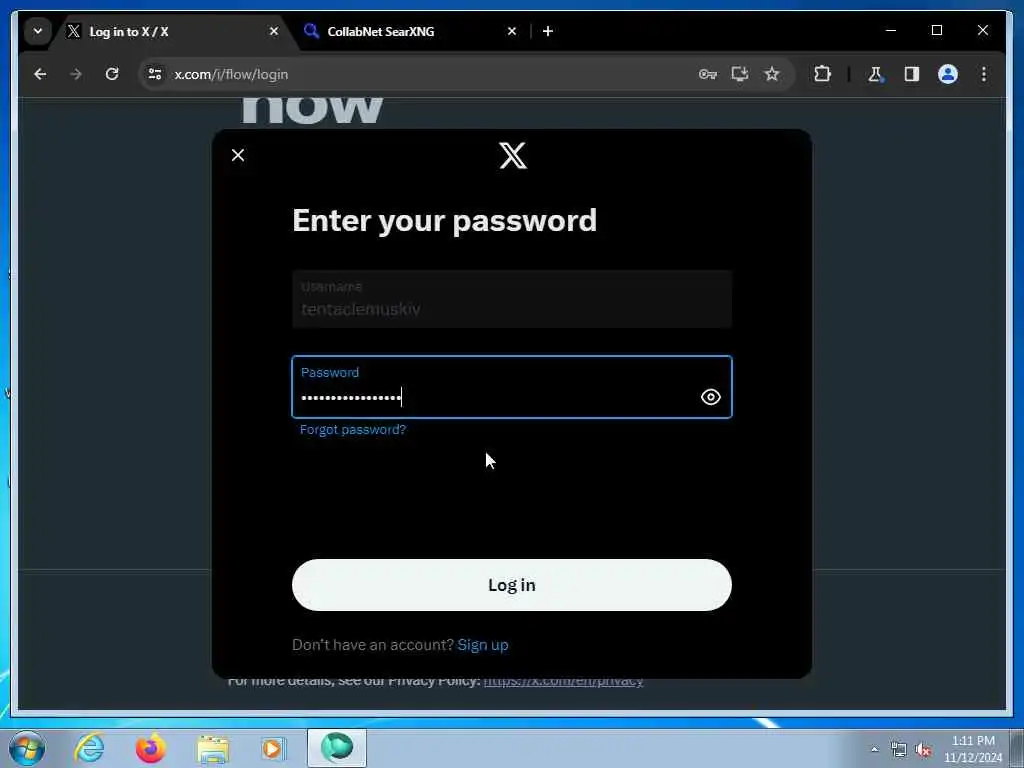Show hidden system tray icons
Screen dimensions: 1024x768
[x=874, y=750]
